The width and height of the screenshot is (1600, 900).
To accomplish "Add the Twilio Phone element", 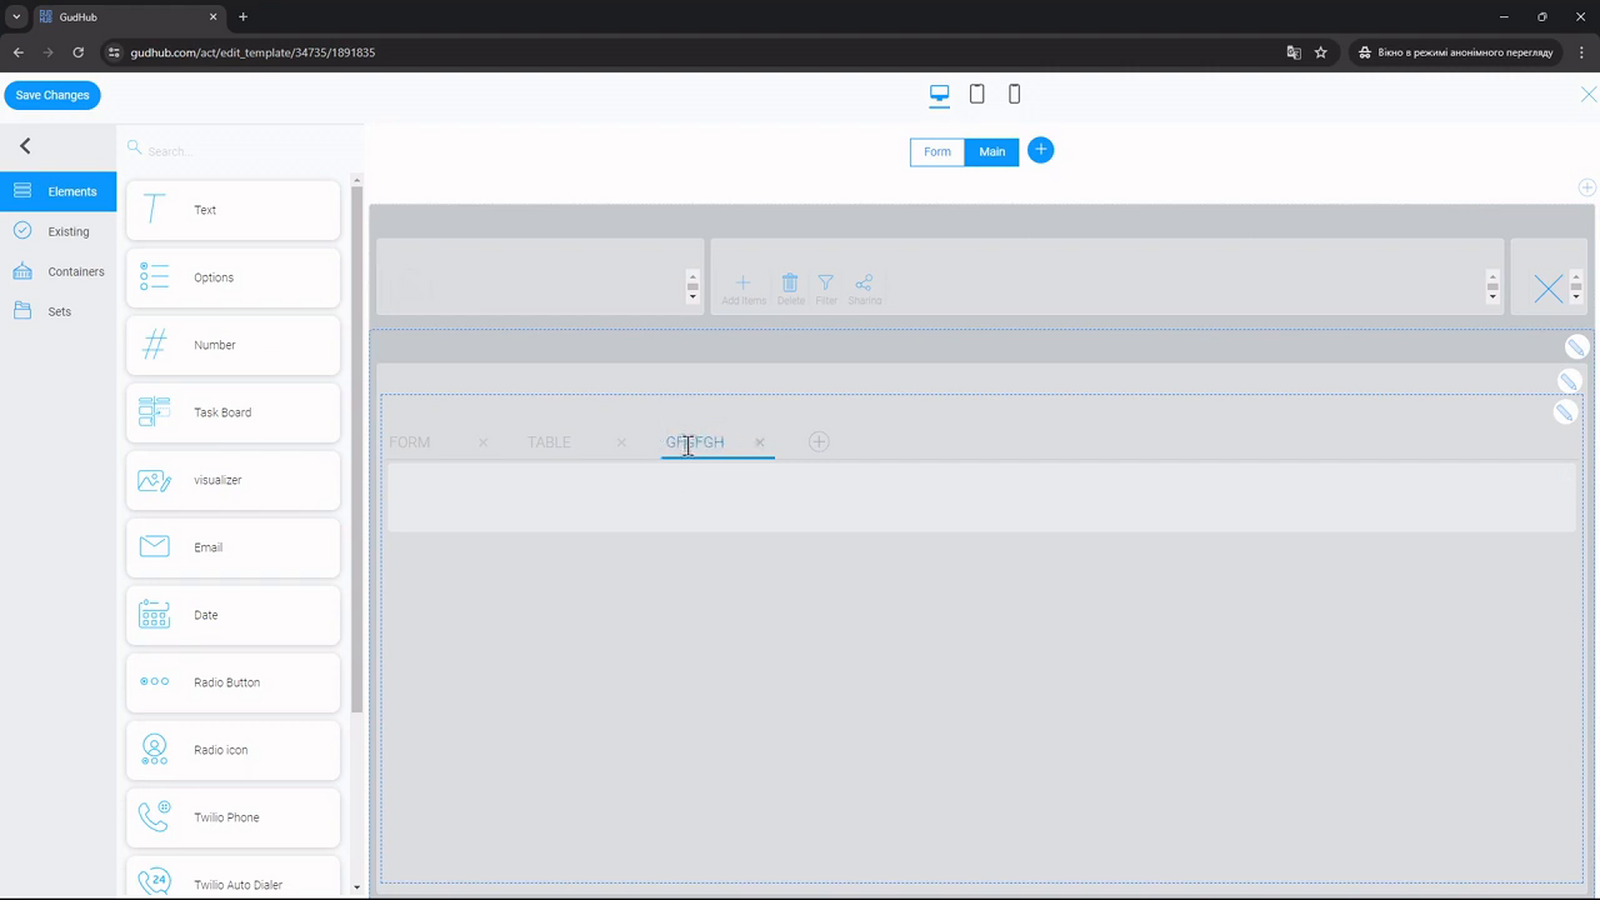I will [233, 818].
